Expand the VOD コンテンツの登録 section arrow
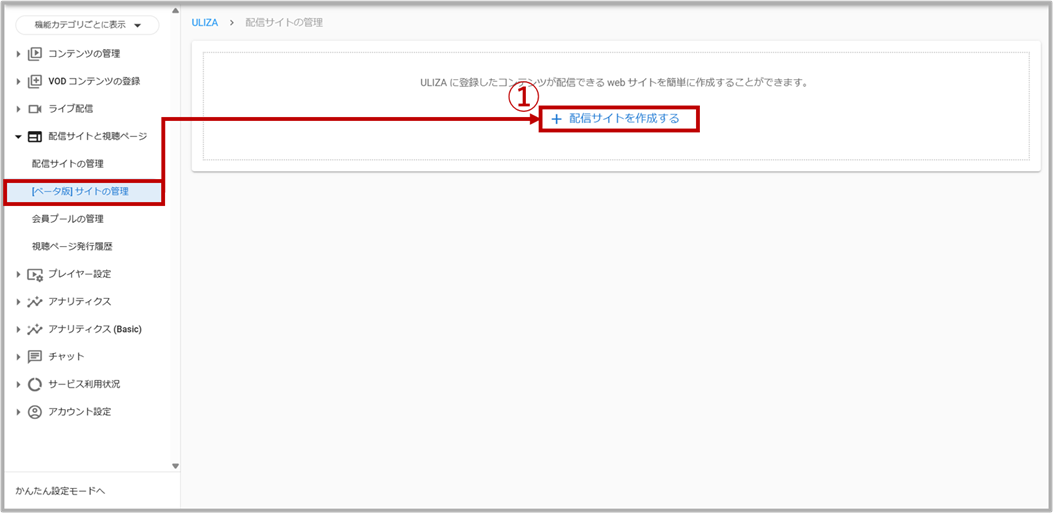The height and width of the screenshot is (513, 1053). [19, 81]
